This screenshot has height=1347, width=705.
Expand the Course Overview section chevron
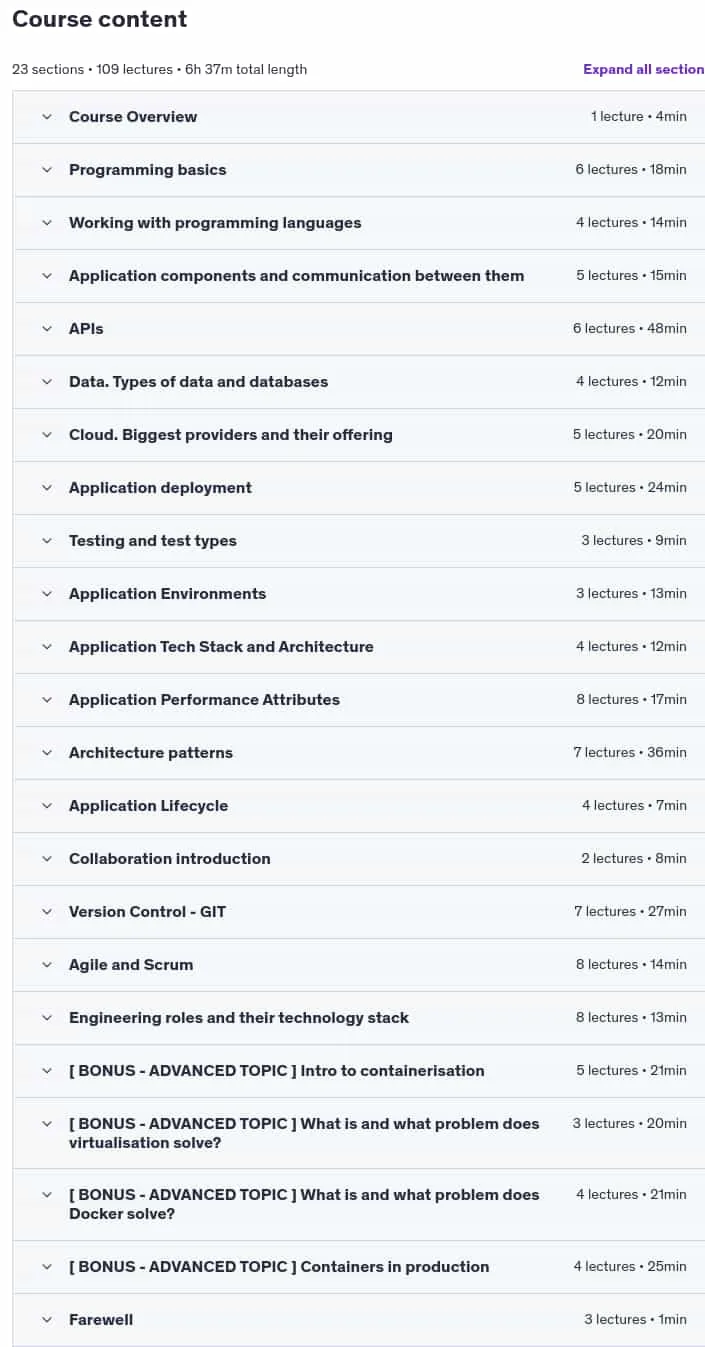[46, 117]
